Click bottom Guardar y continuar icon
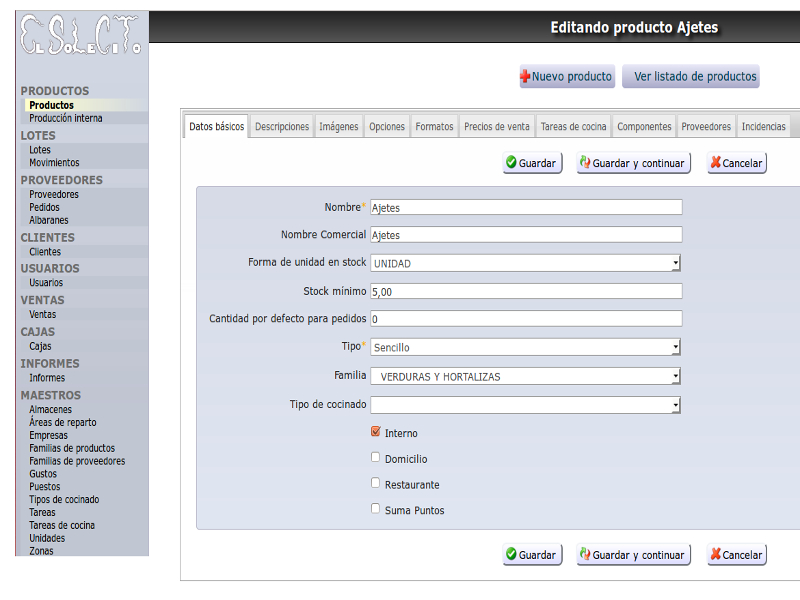 tap(585, 555)
